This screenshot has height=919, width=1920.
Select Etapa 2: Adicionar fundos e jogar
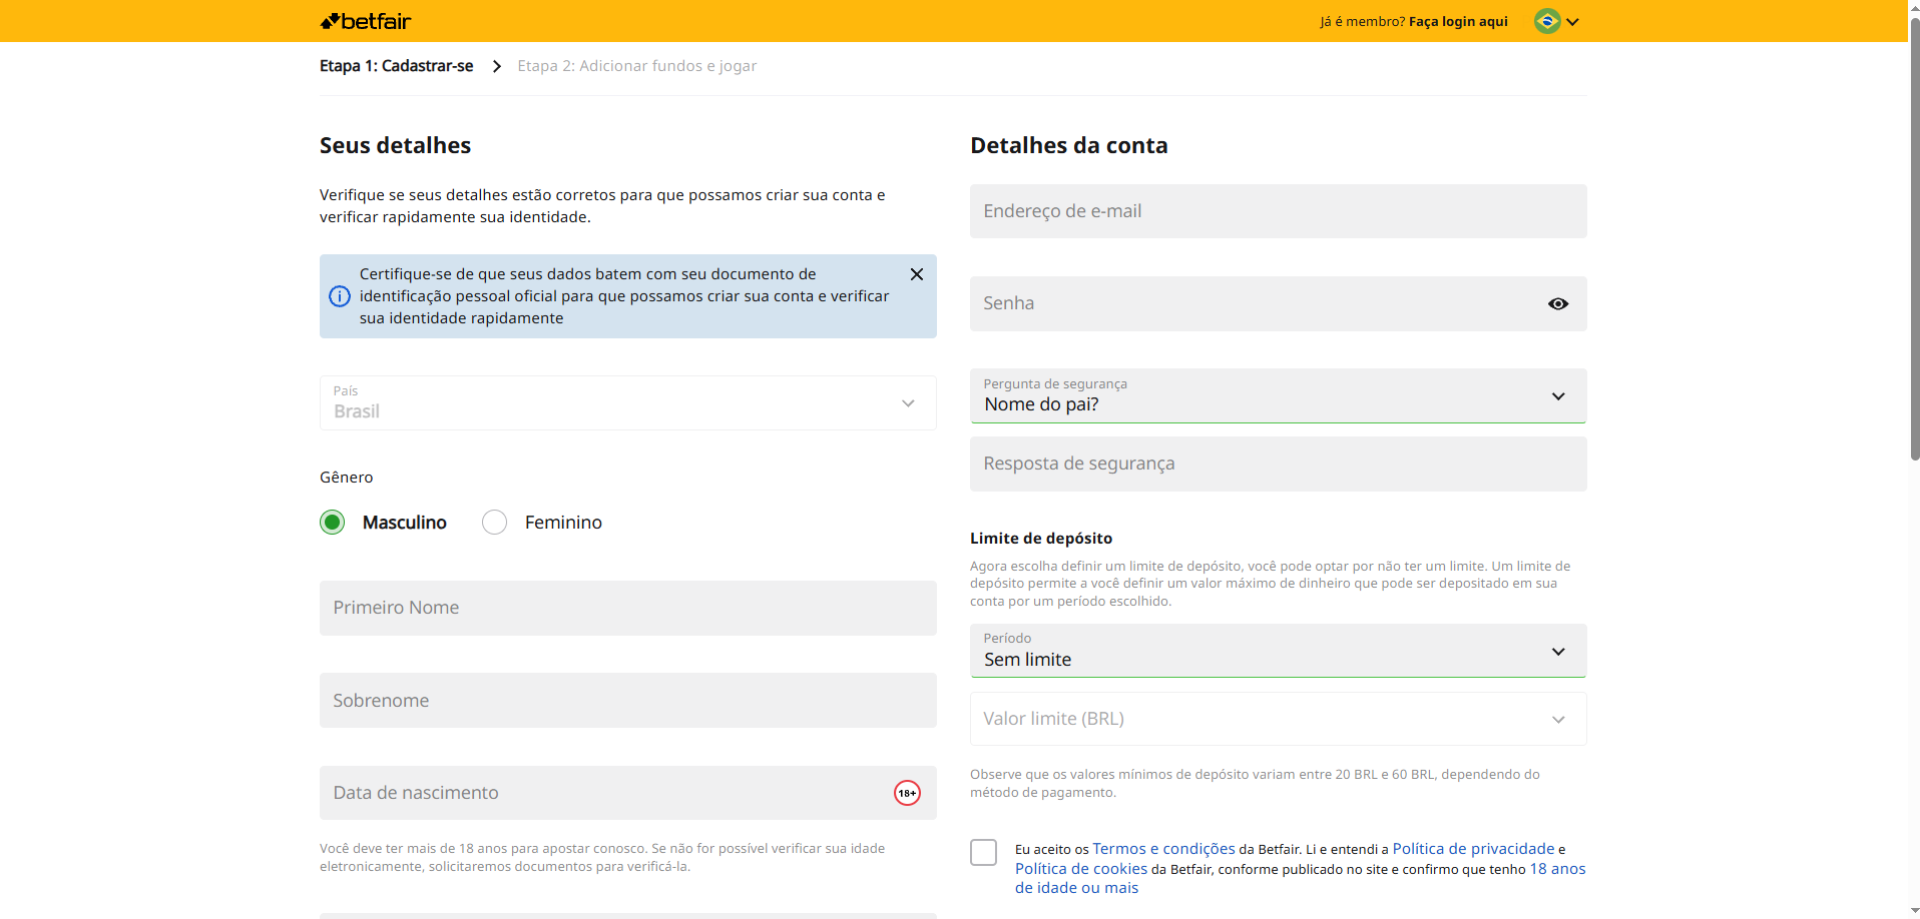click(636, 66)
